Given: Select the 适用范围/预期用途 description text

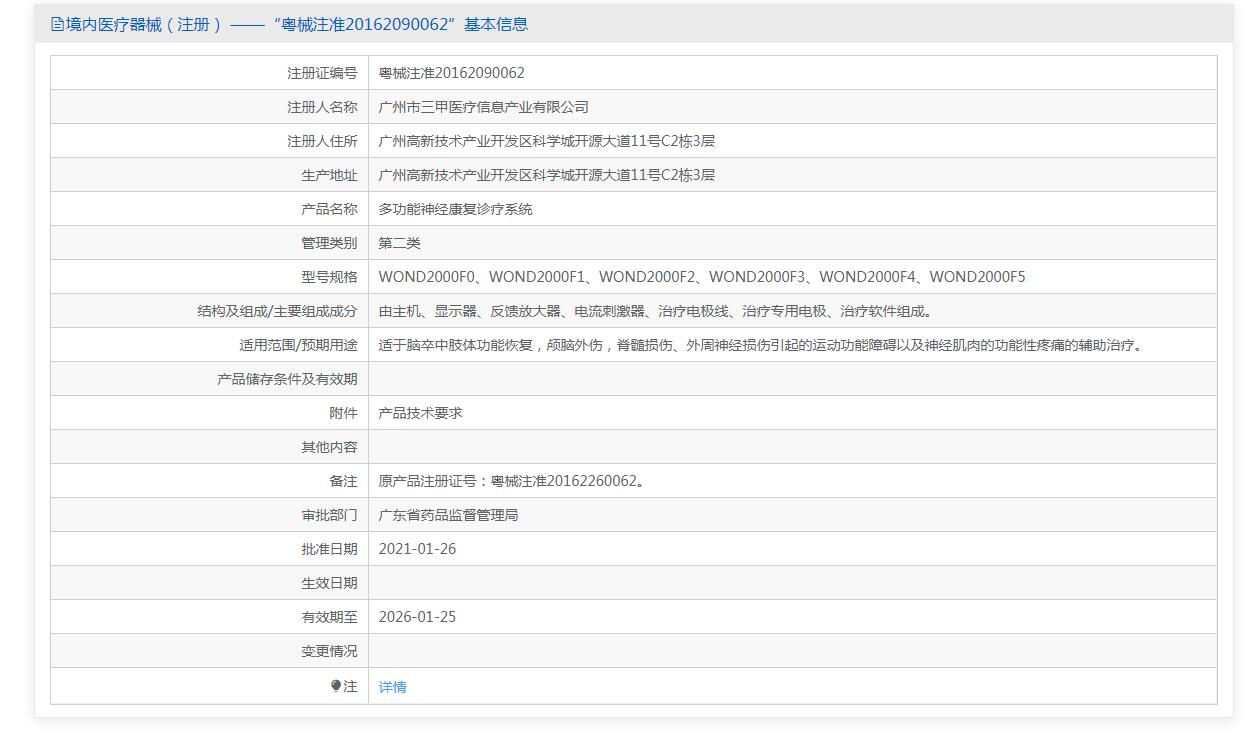Looking at the screenshot, I should click(760, 345).
